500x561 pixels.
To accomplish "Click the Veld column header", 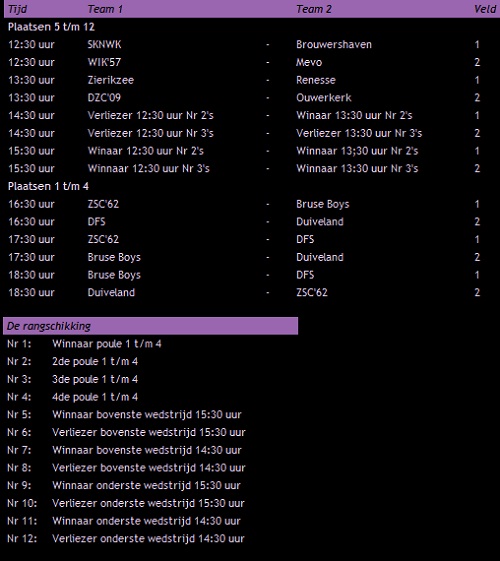I will click(x=485, y=9).
